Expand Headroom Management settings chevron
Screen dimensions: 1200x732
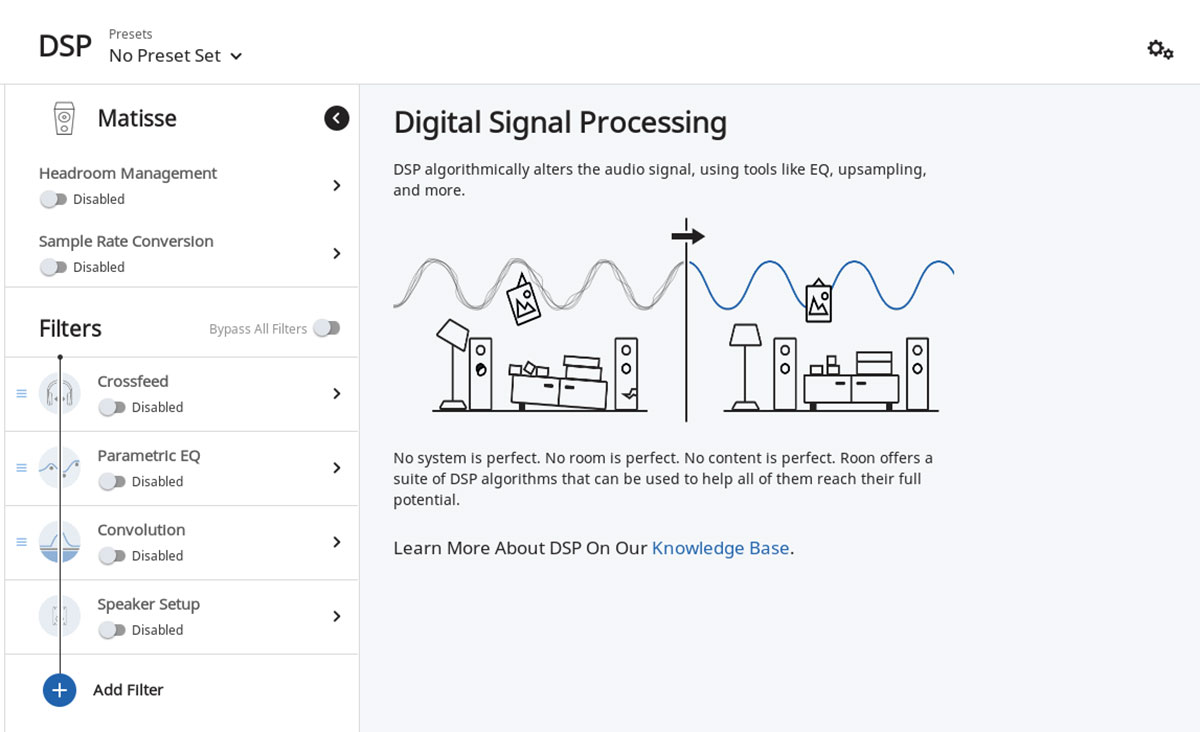coord(337,186)
